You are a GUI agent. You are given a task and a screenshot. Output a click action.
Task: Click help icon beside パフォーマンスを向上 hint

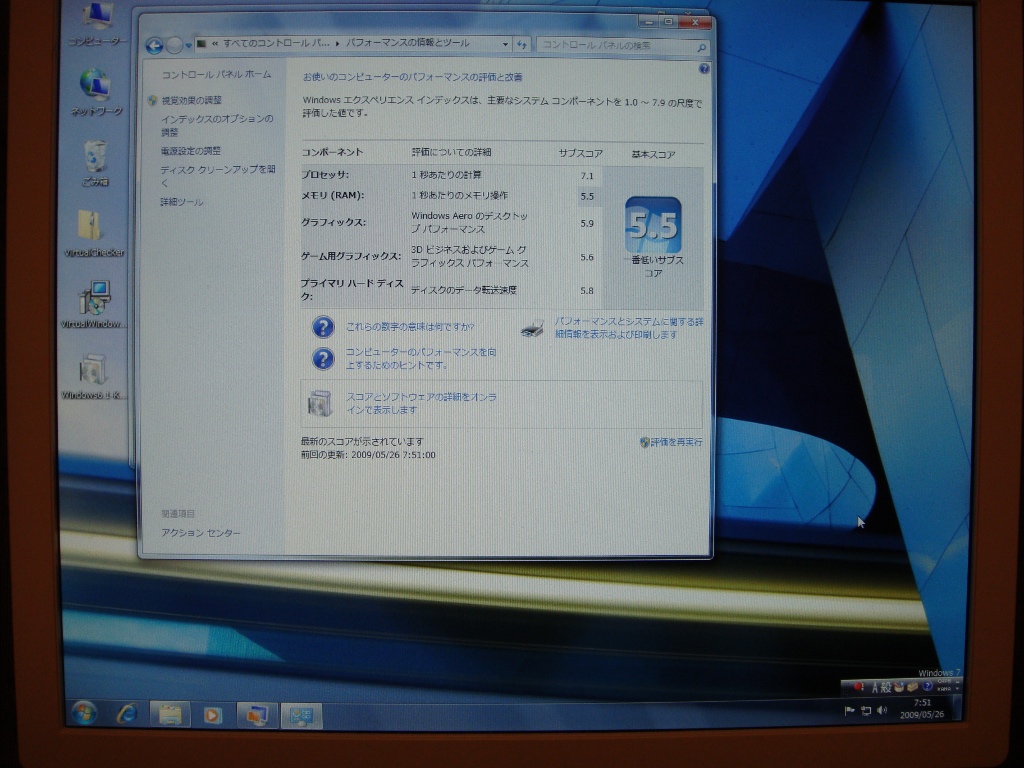click(323, 359)
